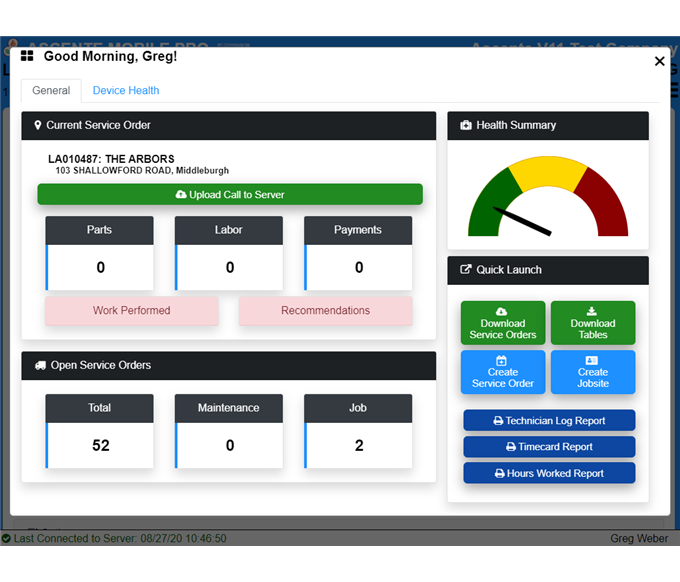
Task: Close the dashboard dialog with the X
Action: [x=659, y=61]
